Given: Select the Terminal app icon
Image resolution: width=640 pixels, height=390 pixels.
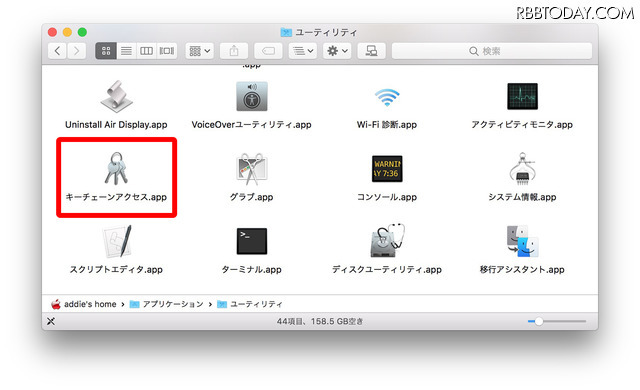Looking at the screenshot, I should point(252,241).
